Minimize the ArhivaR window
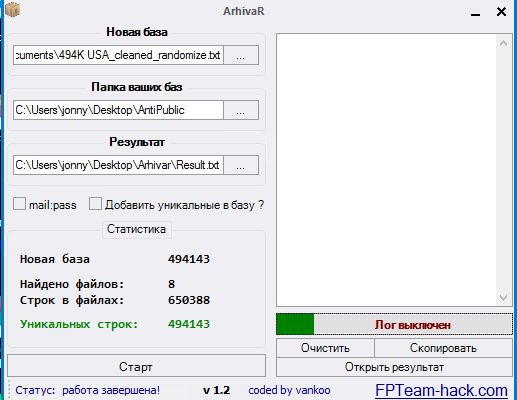517x400 pixels. pyautogui.click(x=475, y=13)
